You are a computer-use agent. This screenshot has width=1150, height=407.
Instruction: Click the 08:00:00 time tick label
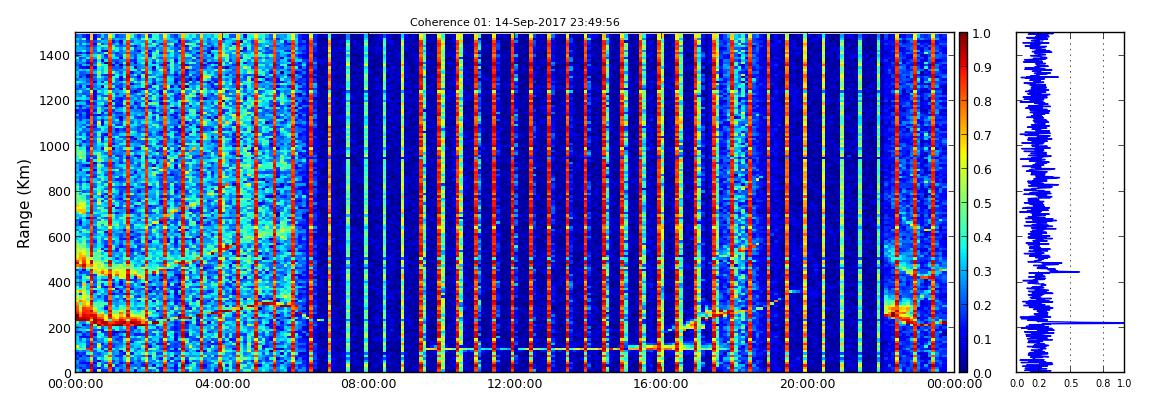(x=366, y=384)
